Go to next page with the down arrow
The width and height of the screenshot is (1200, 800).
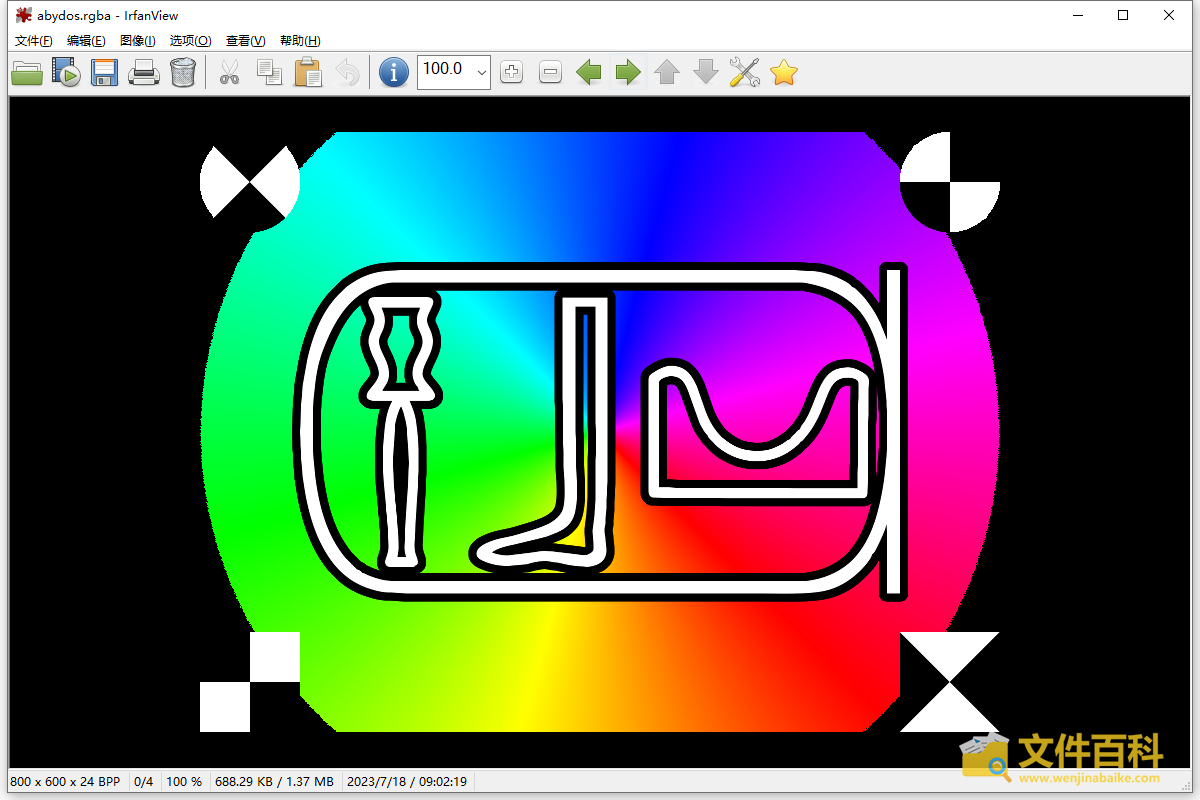(x=706, y=72)
